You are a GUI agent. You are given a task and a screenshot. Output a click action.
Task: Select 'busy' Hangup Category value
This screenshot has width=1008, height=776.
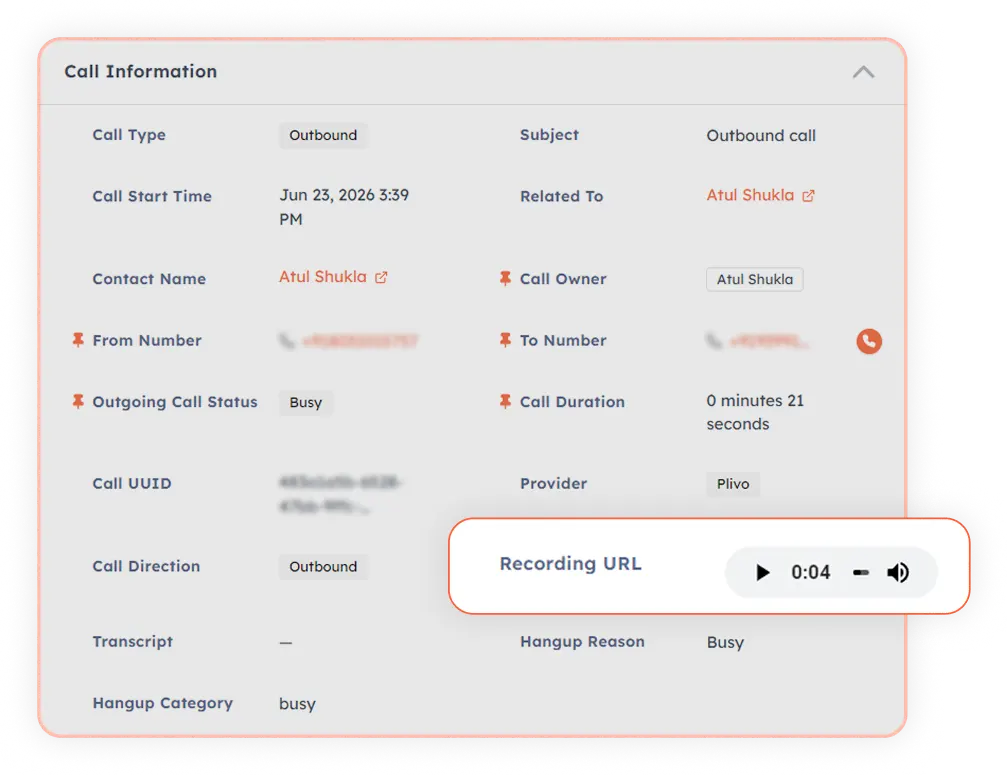298,704
